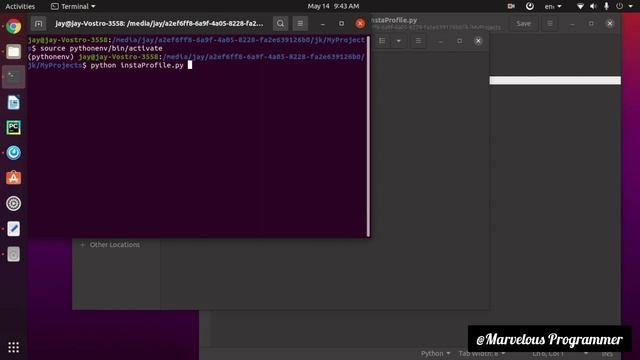Open the Files window hamburger menu

click(x=418, y=41)
